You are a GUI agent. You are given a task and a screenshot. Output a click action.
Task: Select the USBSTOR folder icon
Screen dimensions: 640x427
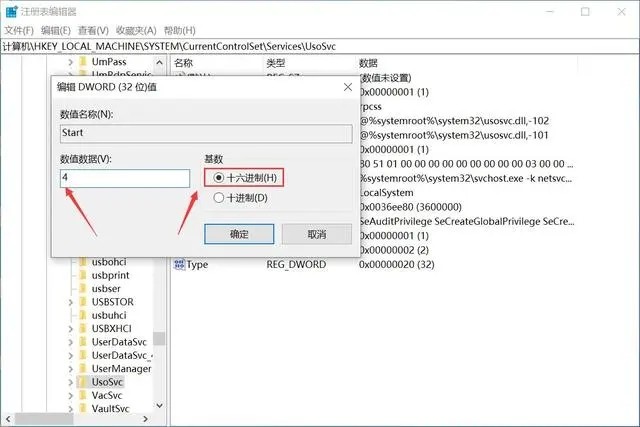pos(83,302)
